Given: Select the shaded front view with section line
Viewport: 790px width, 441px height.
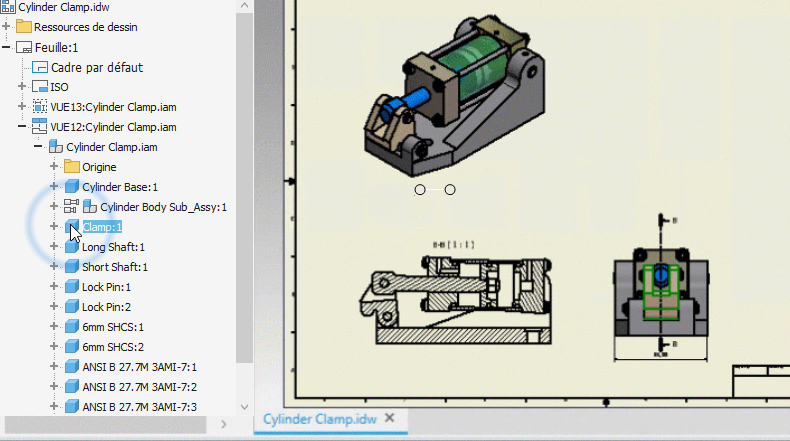Looking at the screenshot, I should [x=661, y=292].
